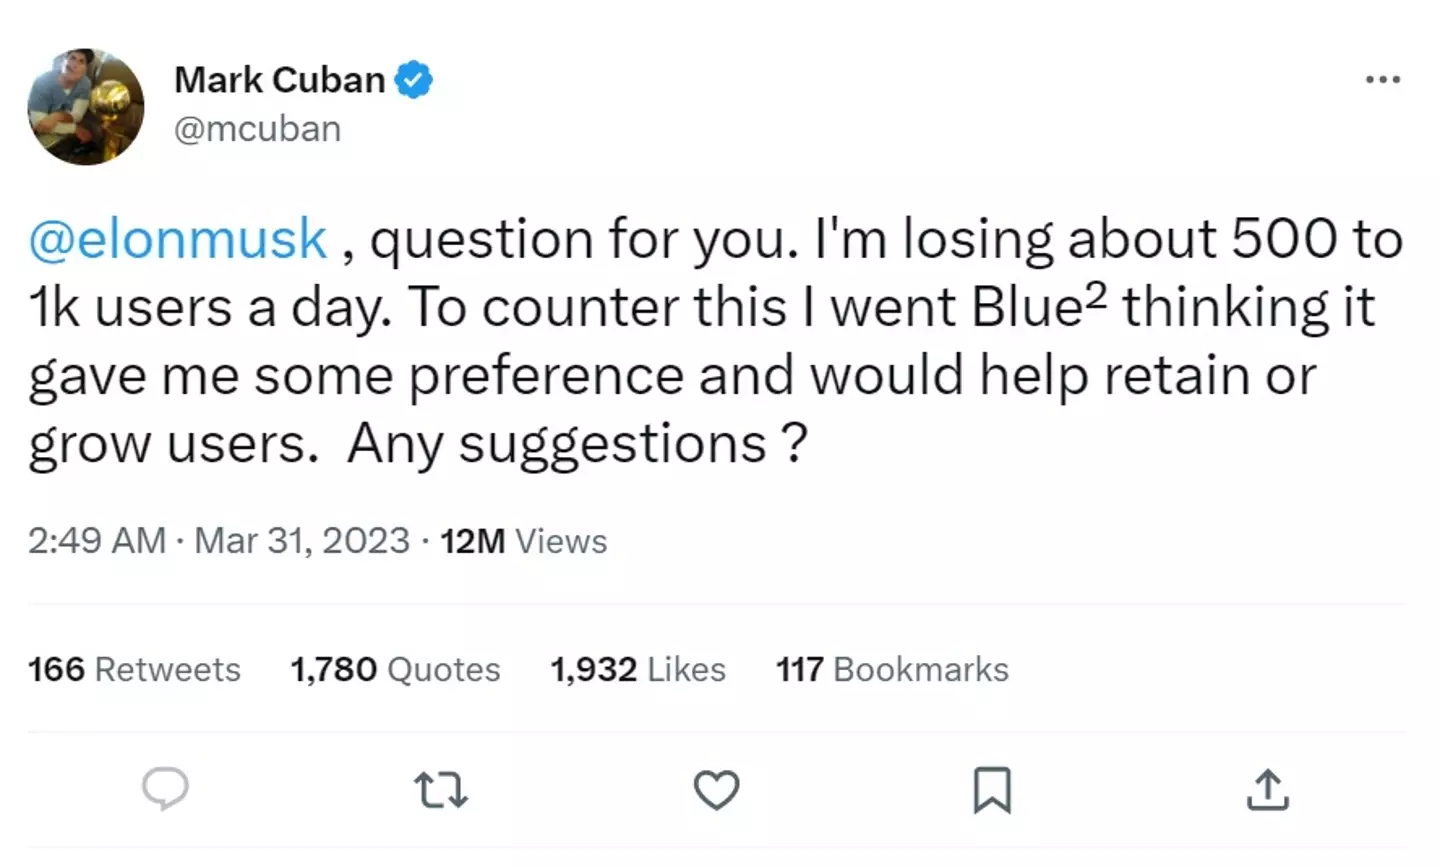Follow the @elonmusk mention link

click(x=178, y=240)
